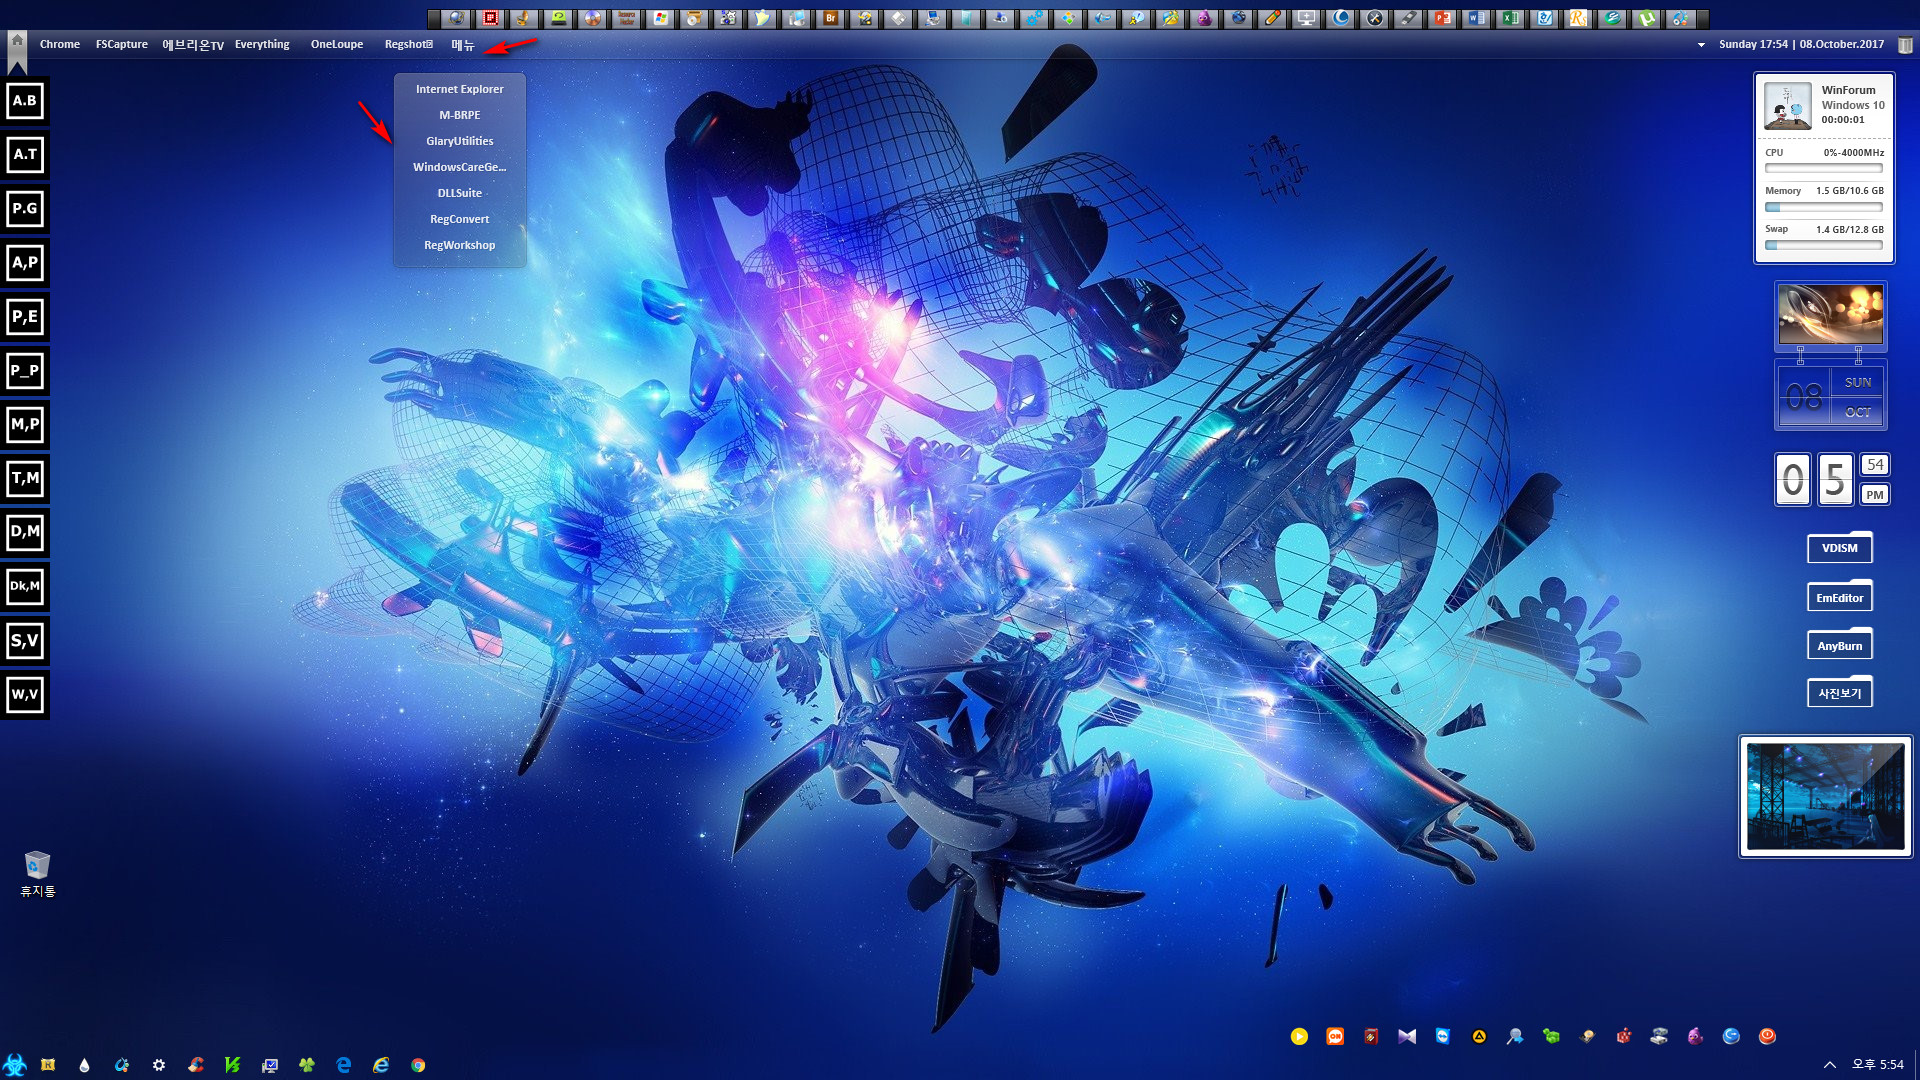Launch Chrome from the taskbar
This screenshot has height=1080, width=1920.
point(418,1065)
